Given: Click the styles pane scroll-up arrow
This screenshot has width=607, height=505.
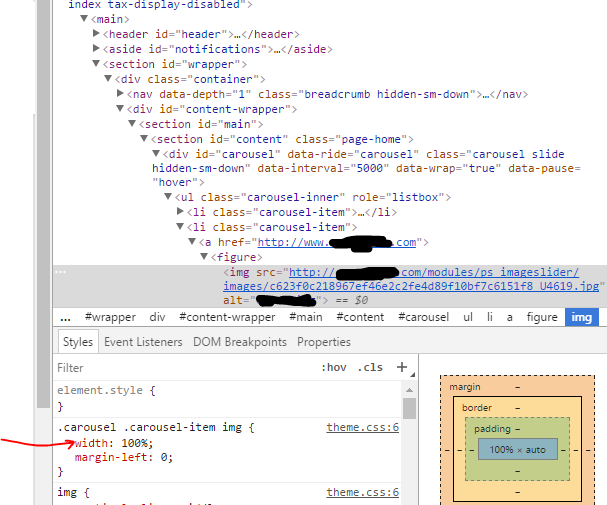Looking at the screenshot, I should click(x=409, y=390).
